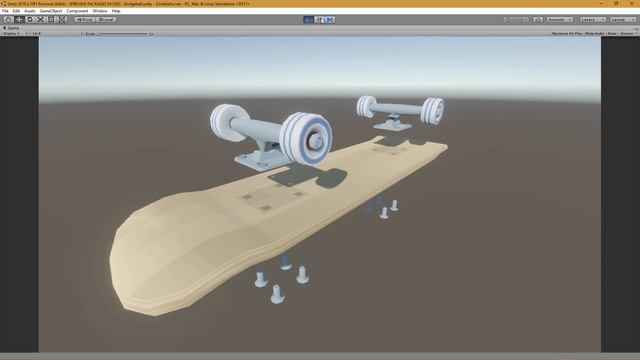Select the Hand tool in toolbar

coord(8,20)
